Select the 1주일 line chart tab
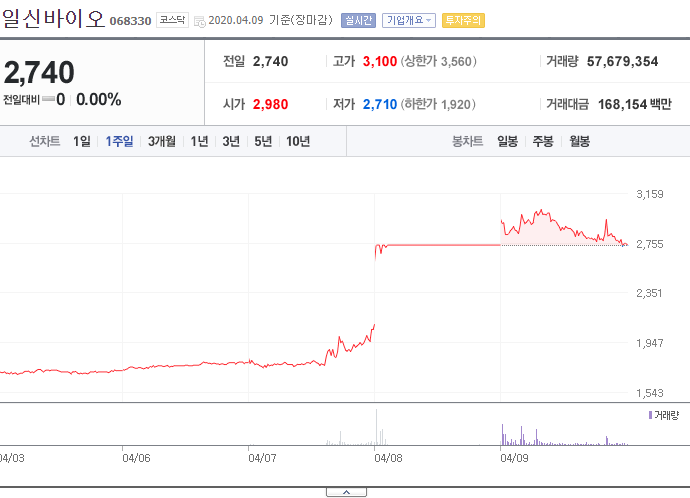The image size is (690, 498). (119, 141)
